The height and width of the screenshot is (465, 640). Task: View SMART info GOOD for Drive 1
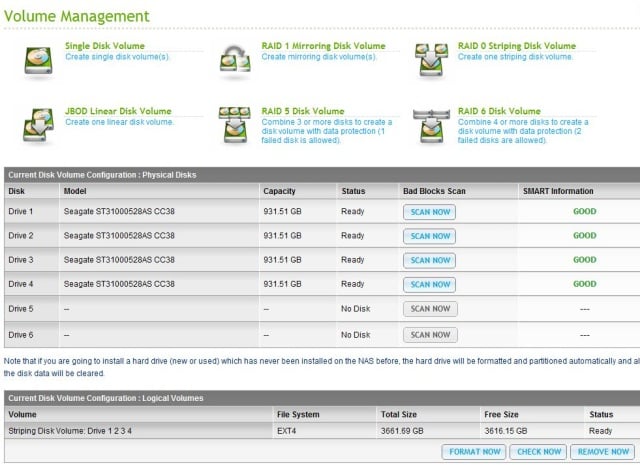tap(584, 211)
